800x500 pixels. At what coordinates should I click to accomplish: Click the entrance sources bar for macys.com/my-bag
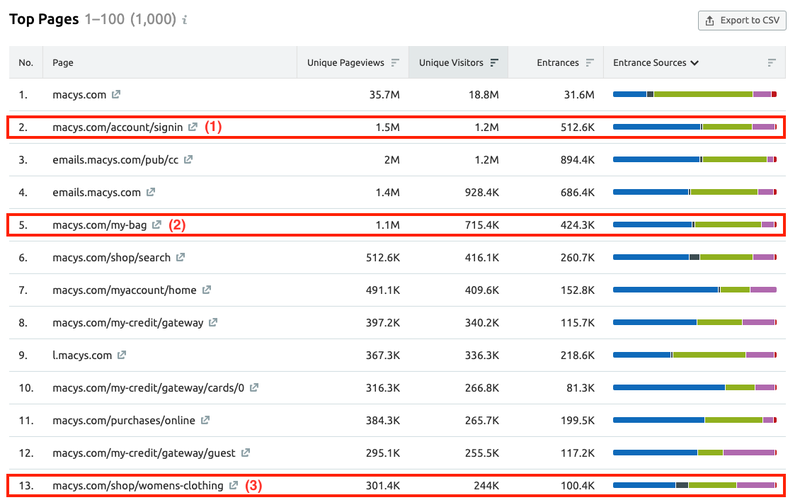coord(694,224)
